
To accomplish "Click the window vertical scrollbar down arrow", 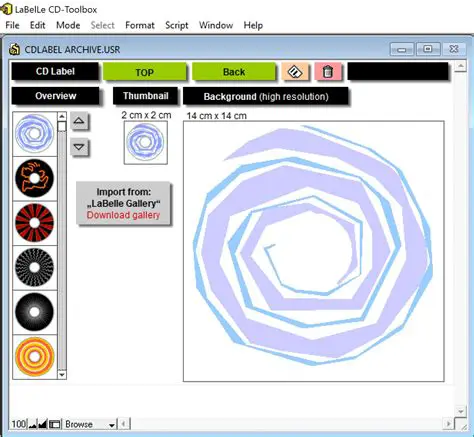I will [460, 411].
